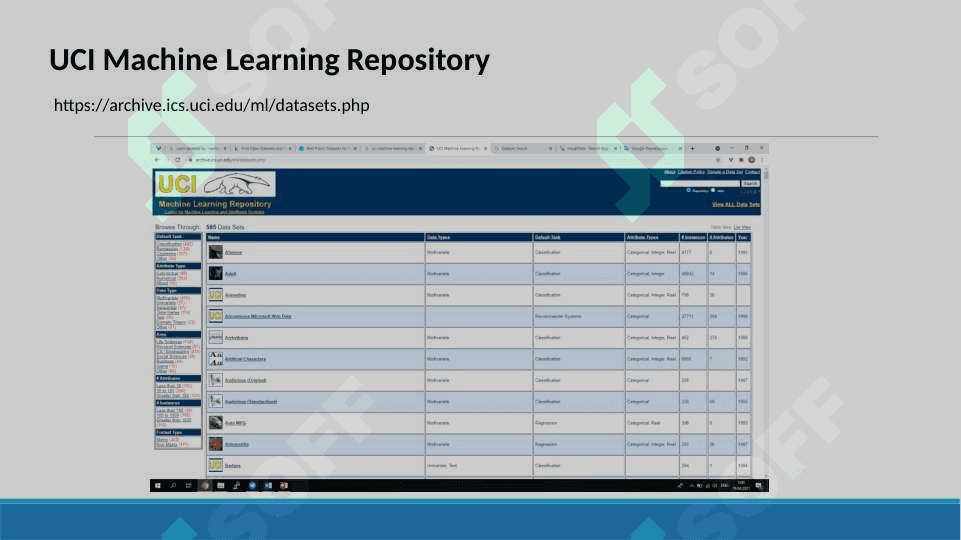The image size is (961, 540).
Task: Switch to UCI Machine Learning browser tab
Action: [x=457, y=148]
